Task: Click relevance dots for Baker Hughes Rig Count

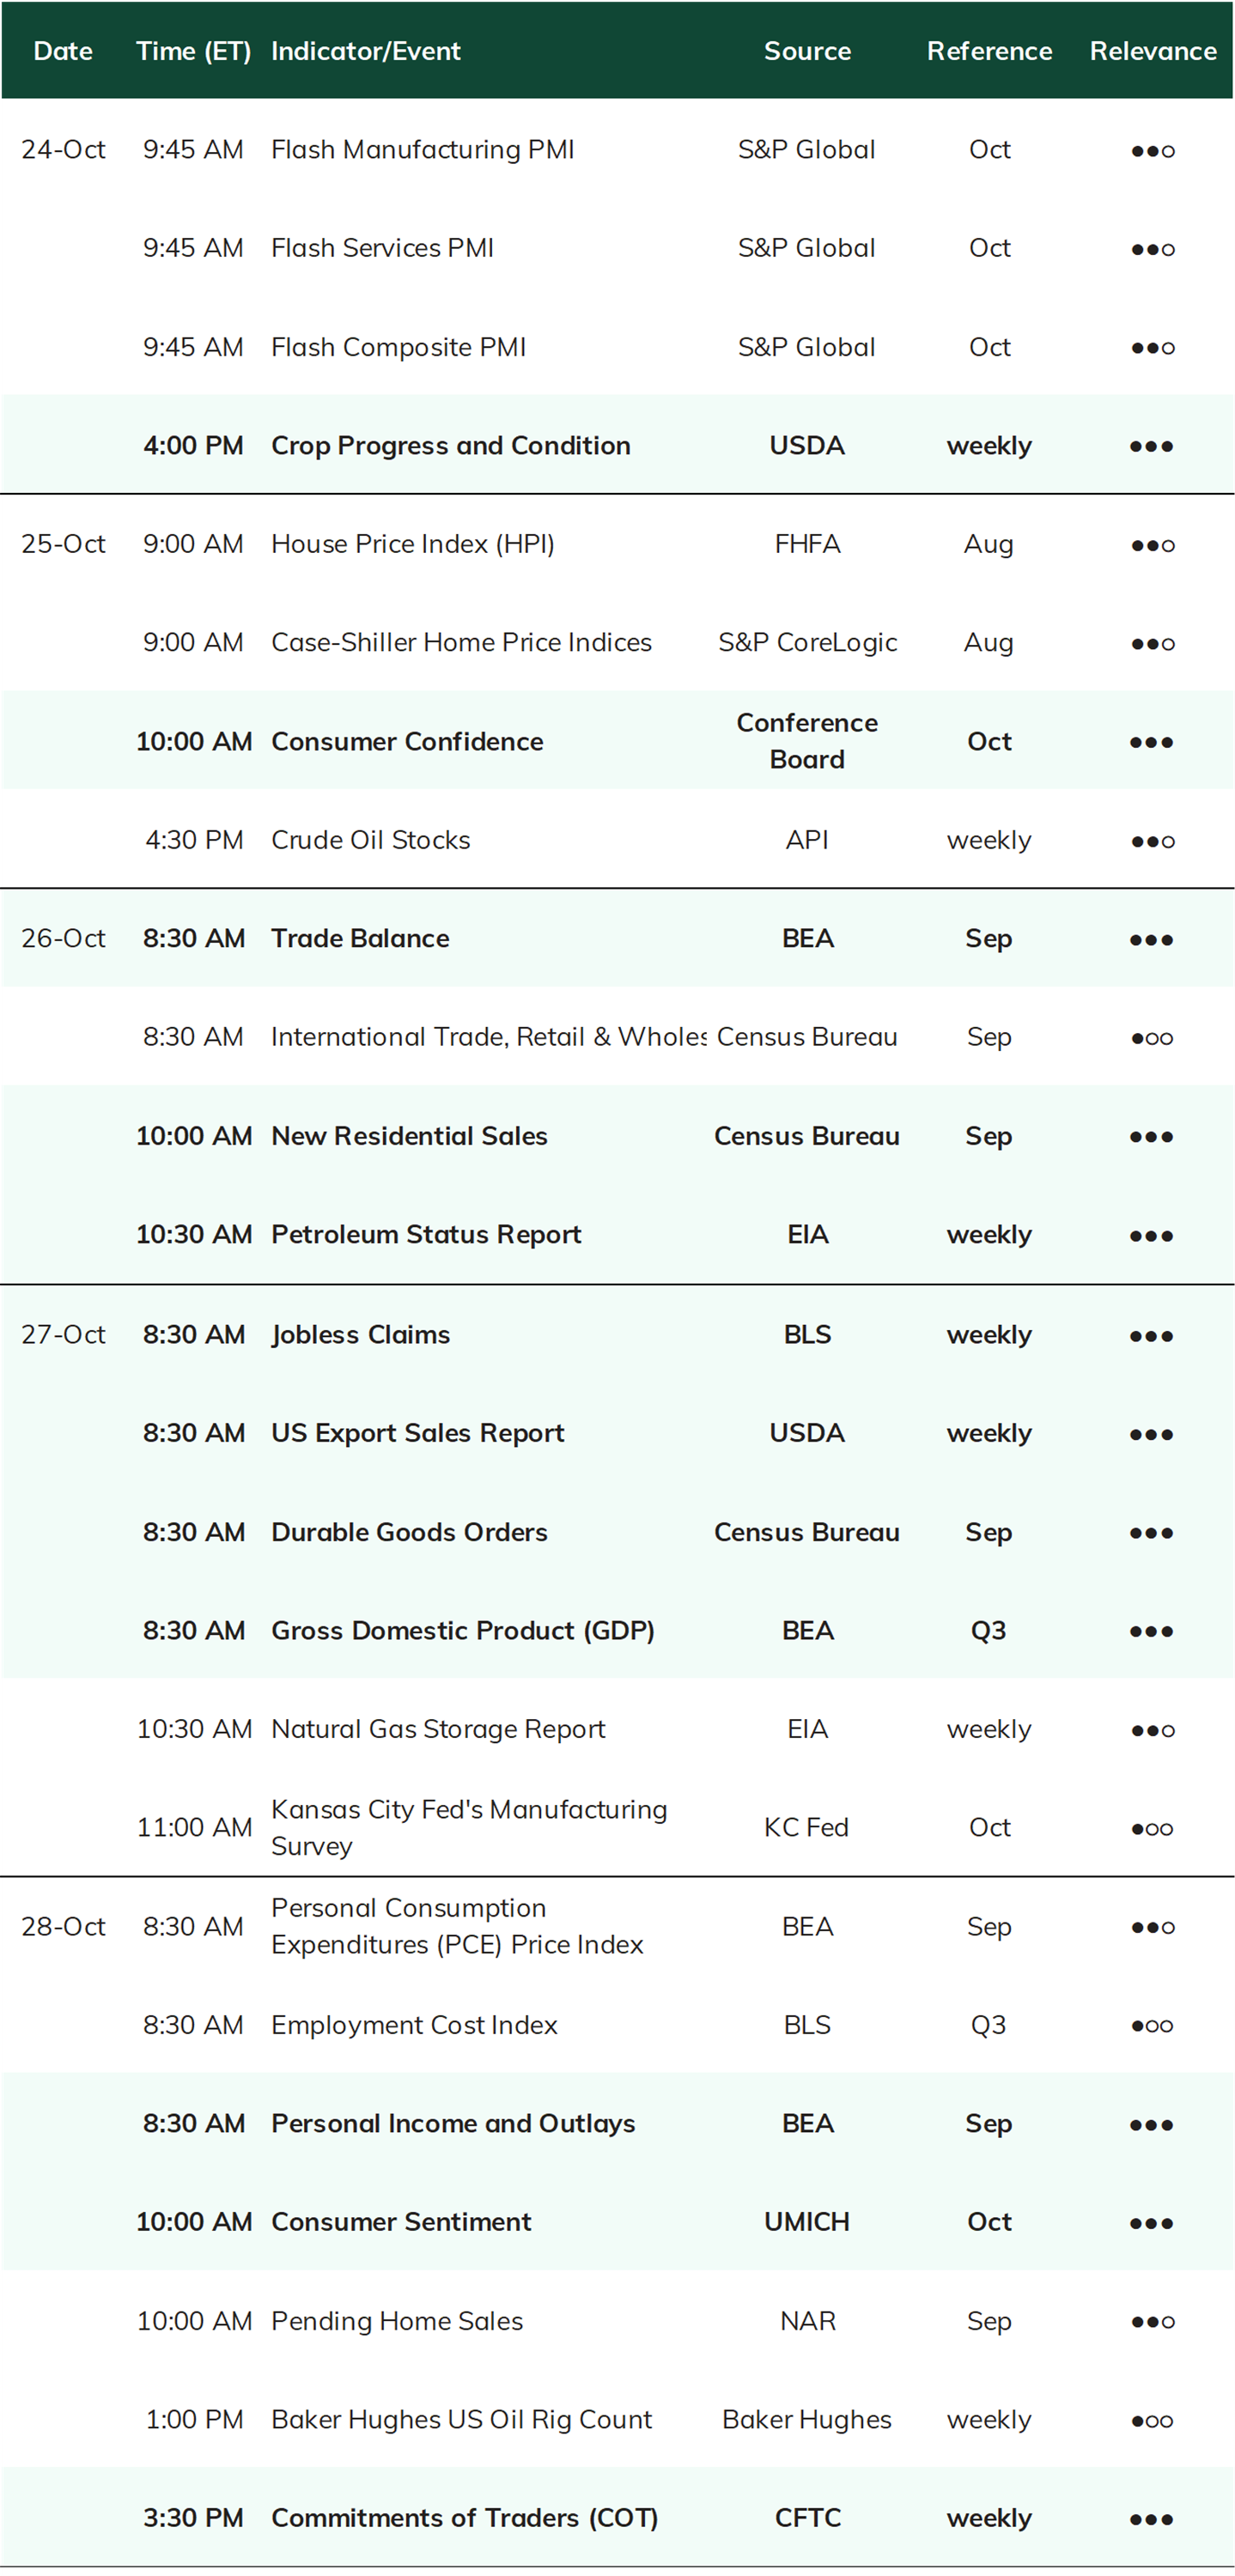Action: pyautogui.click(x=1151, y=2420)
